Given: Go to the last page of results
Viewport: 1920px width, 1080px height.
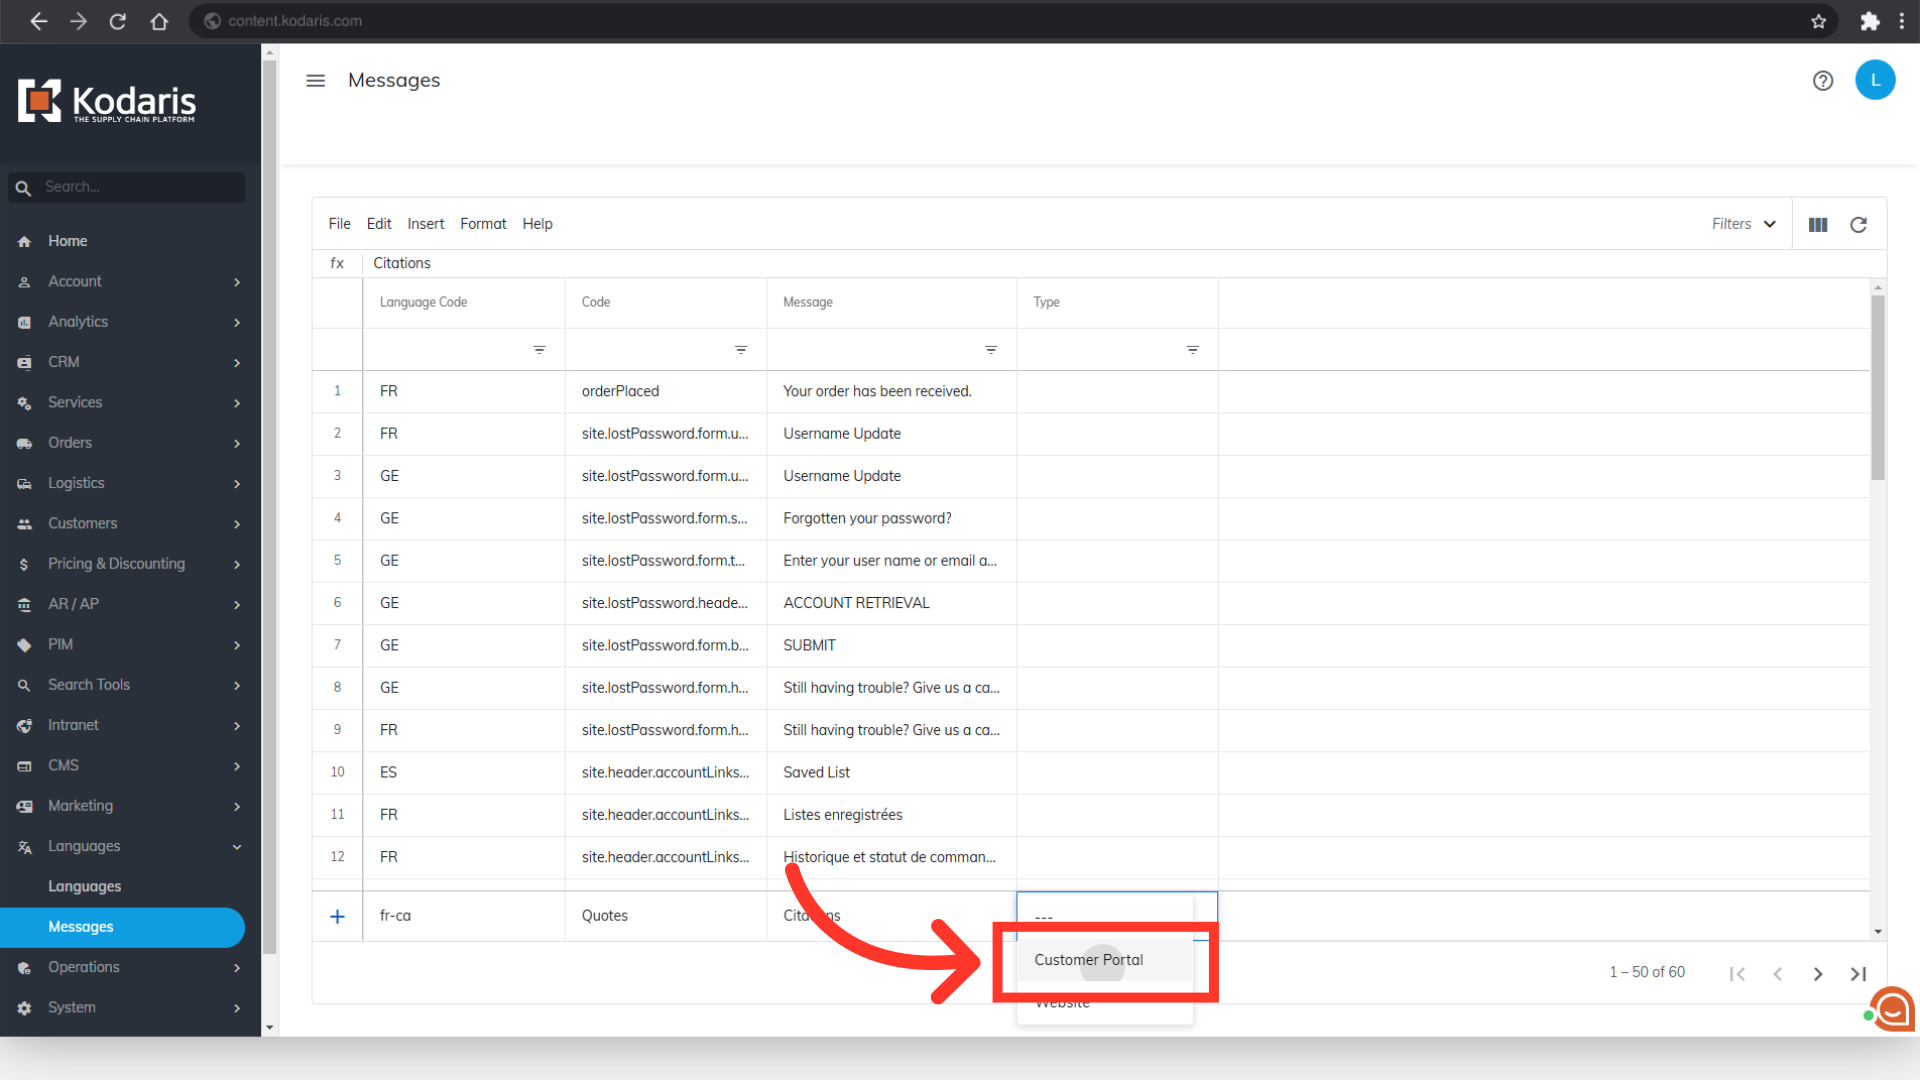Looking at the screenshot, I should tap(1857, 973).
